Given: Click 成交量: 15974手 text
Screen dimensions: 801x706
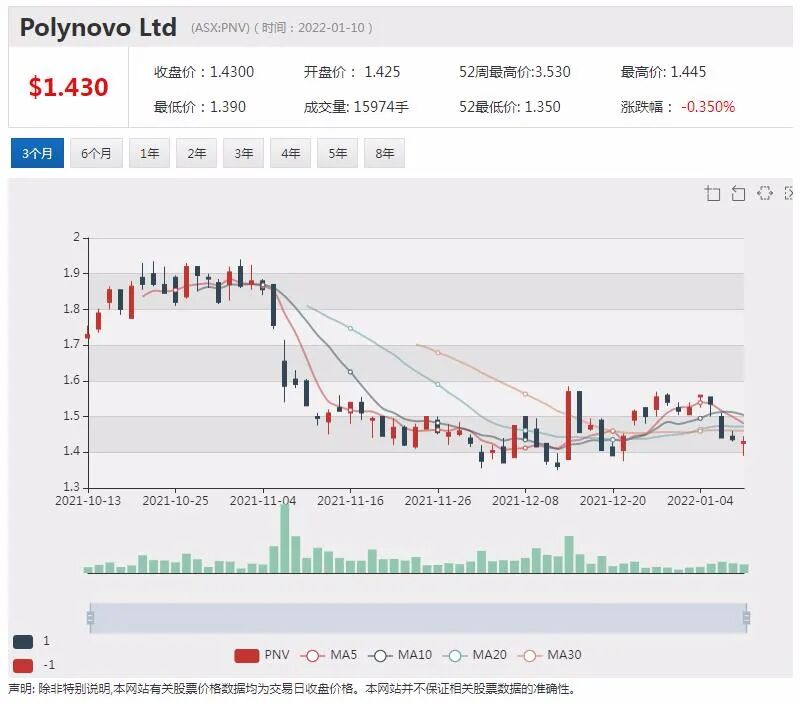Looking at the screenshot, I should 356,107.
